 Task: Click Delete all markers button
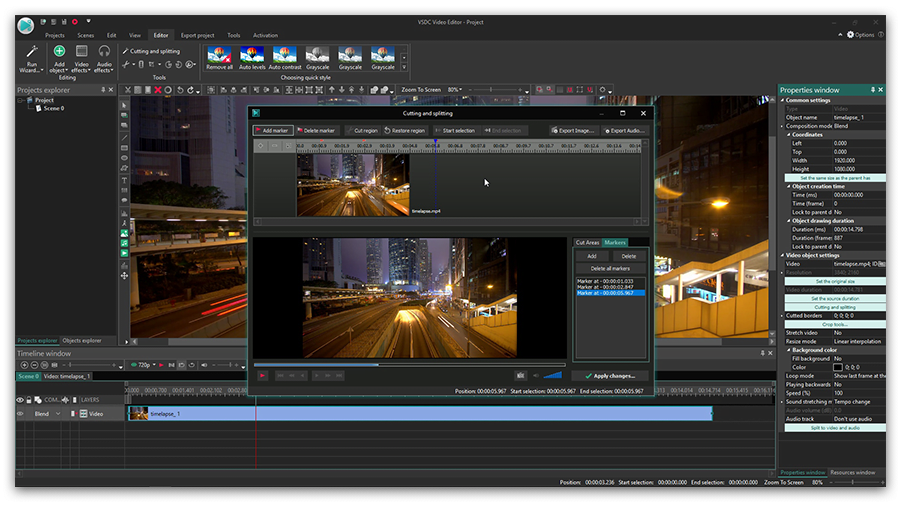(x=610, y=268)
